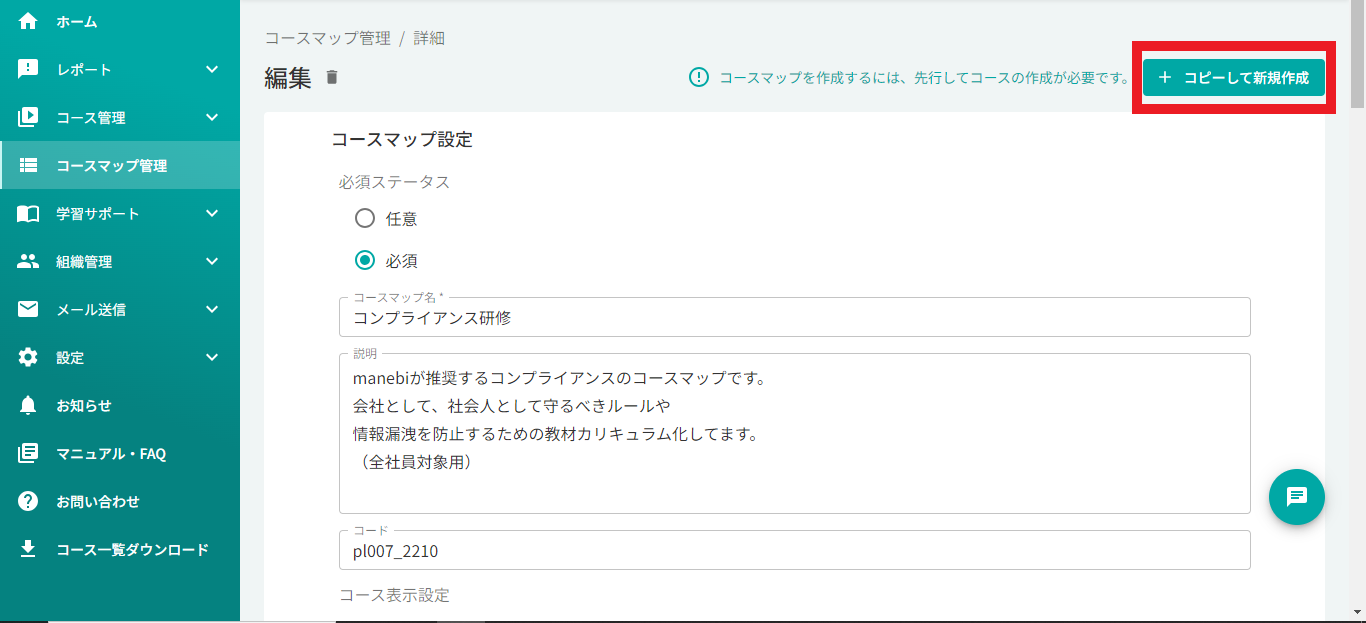Expand the 設定 dropdown arrow
The width and height of the screenshot is (1366, 623).
212,357
